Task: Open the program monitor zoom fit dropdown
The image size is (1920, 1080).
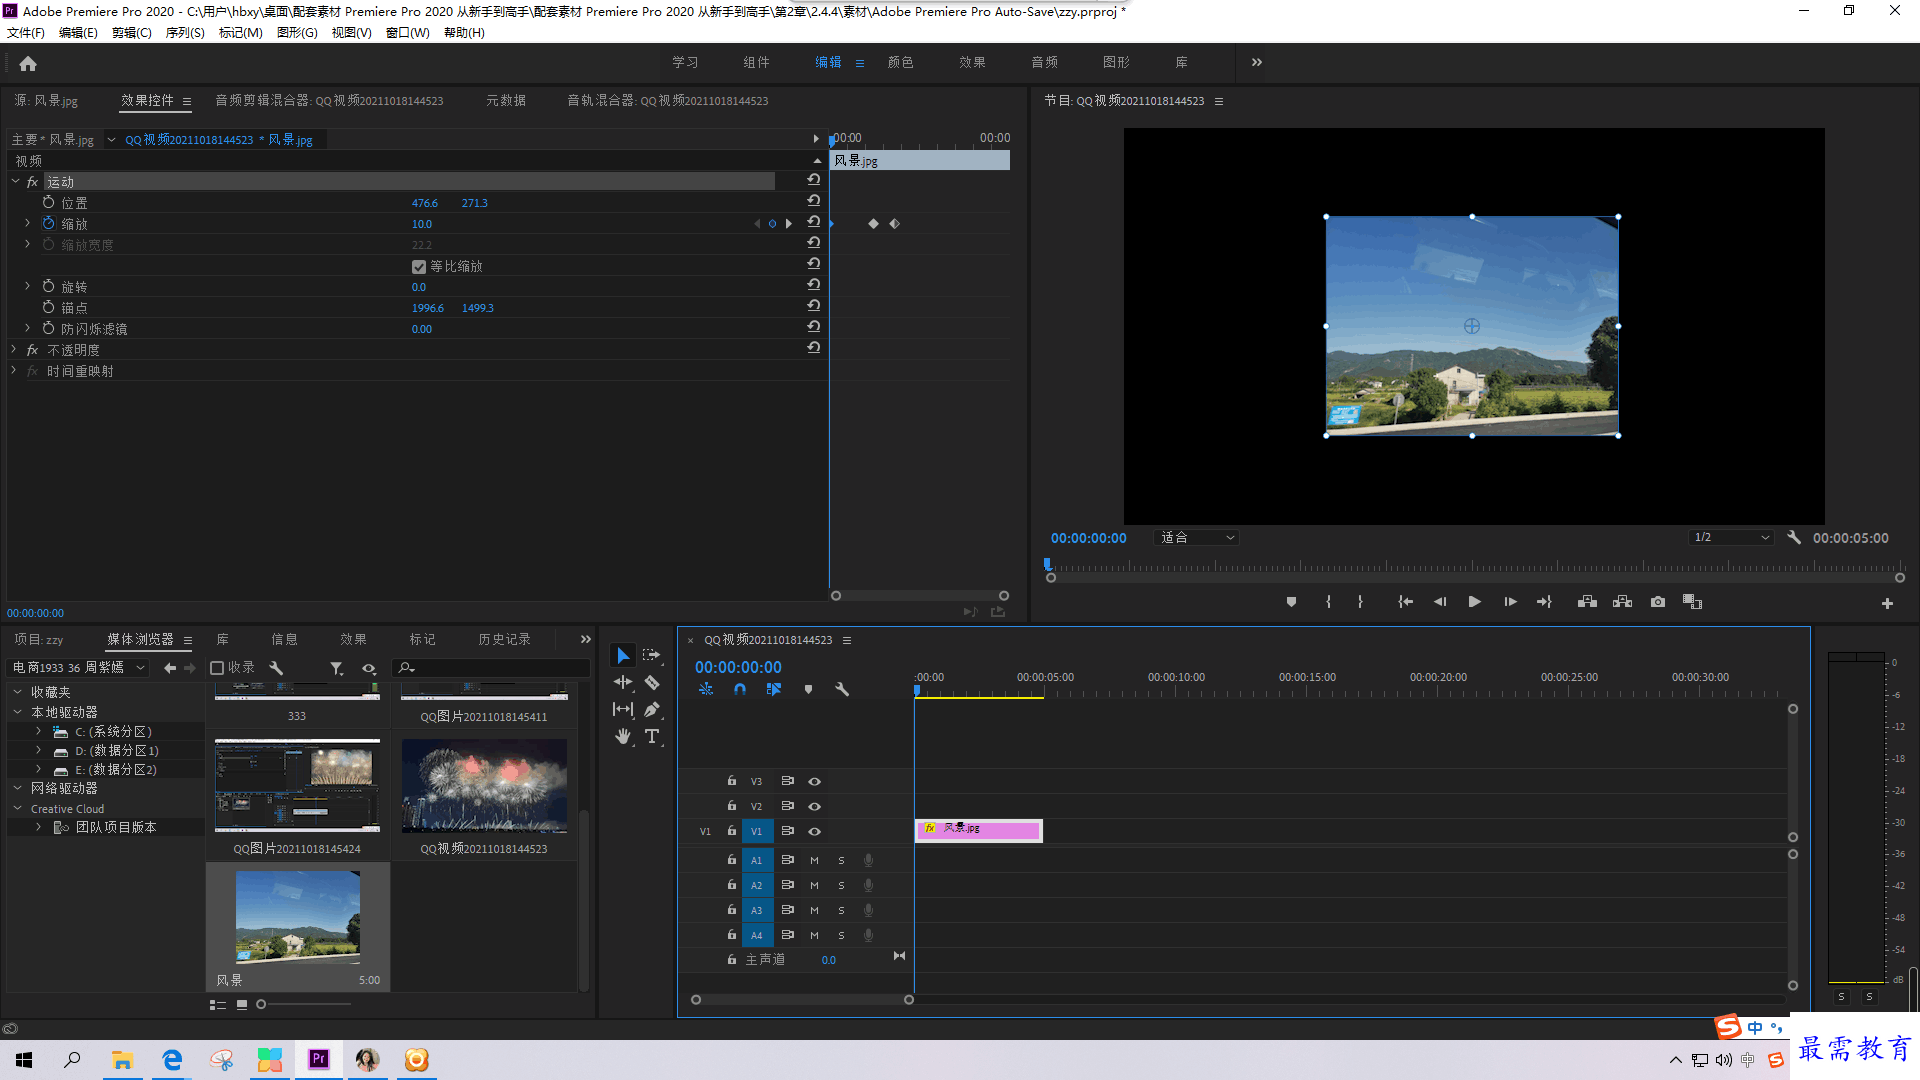Action: (1196, 537)
